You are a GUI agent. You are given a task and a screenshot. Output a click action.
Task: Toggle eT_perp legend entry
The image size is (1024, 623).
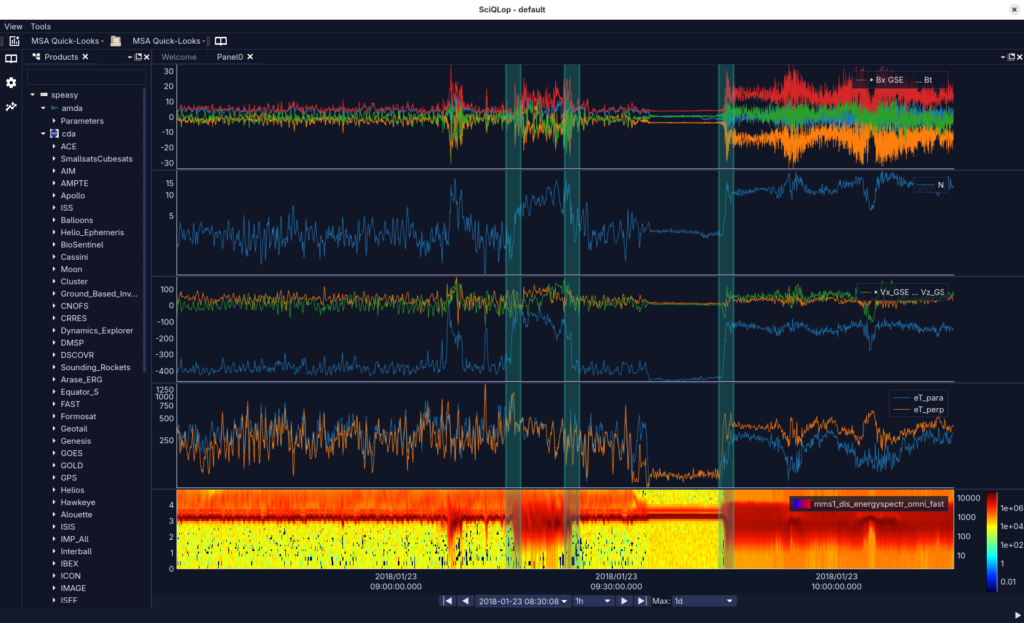point(919,409)
